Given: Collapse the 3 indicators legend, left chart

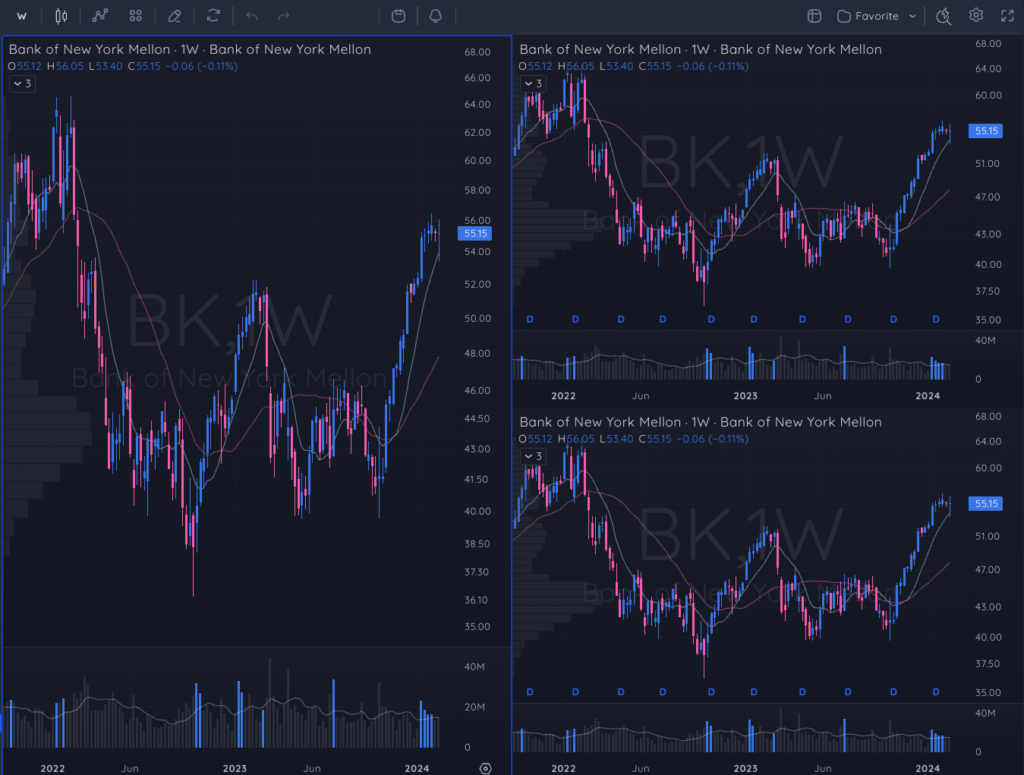Looking at the screenshot, I should tap(22, 84).
